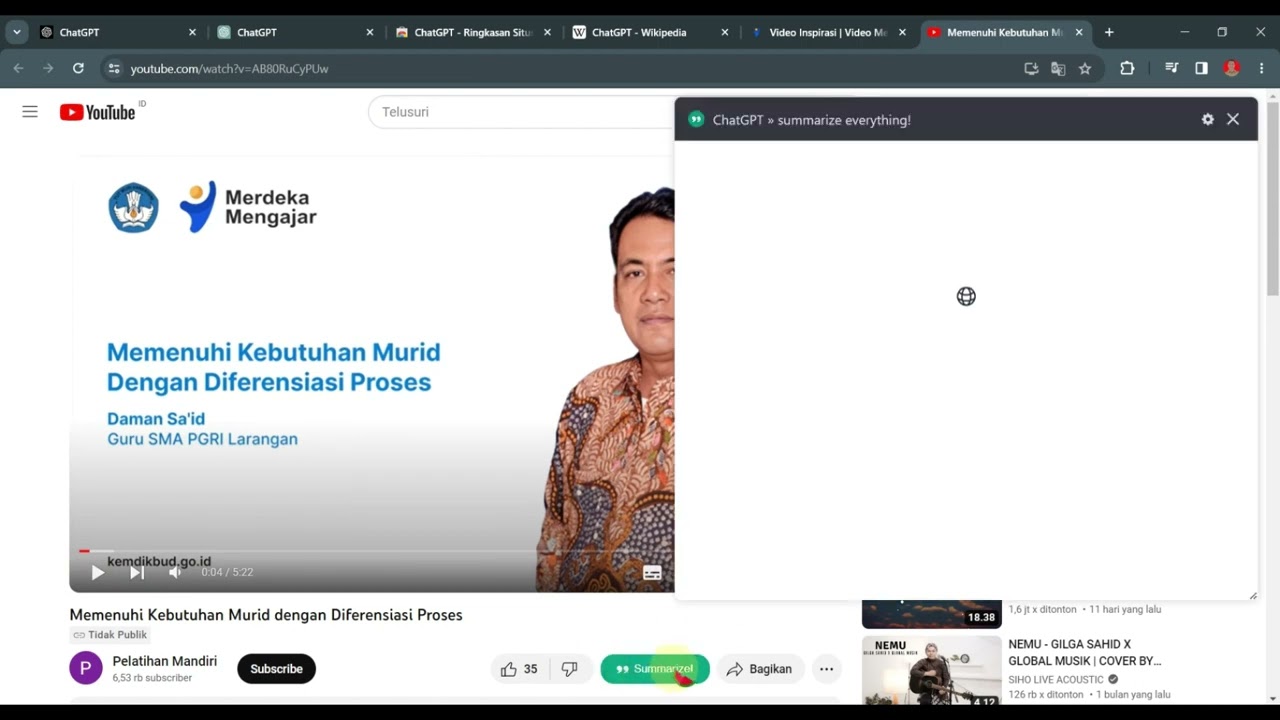Open the settings gear in the ChatGPT summarize panel

click(1208, 119)
